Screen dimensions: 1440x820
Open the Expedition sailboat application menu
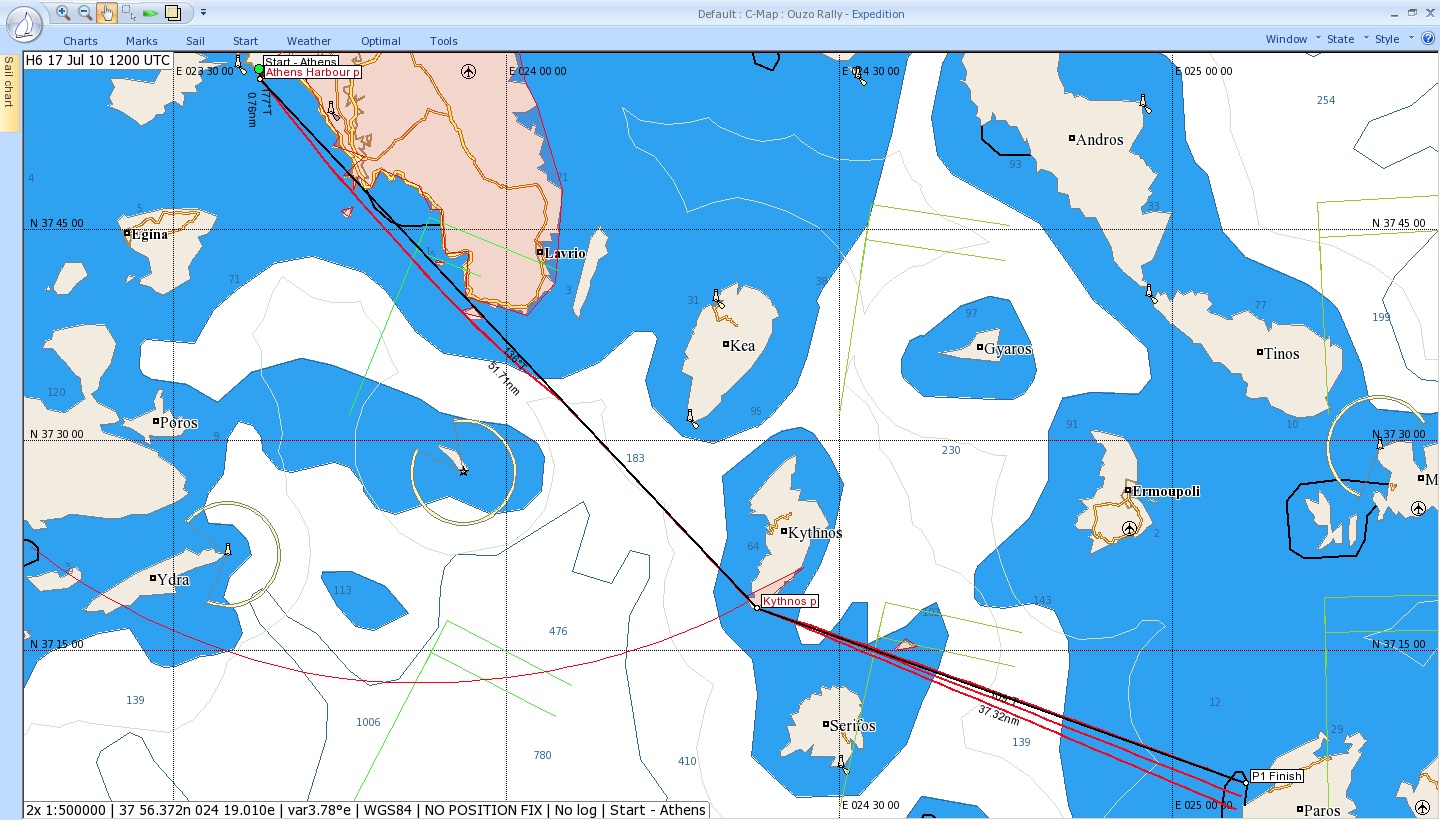(24, 23)
